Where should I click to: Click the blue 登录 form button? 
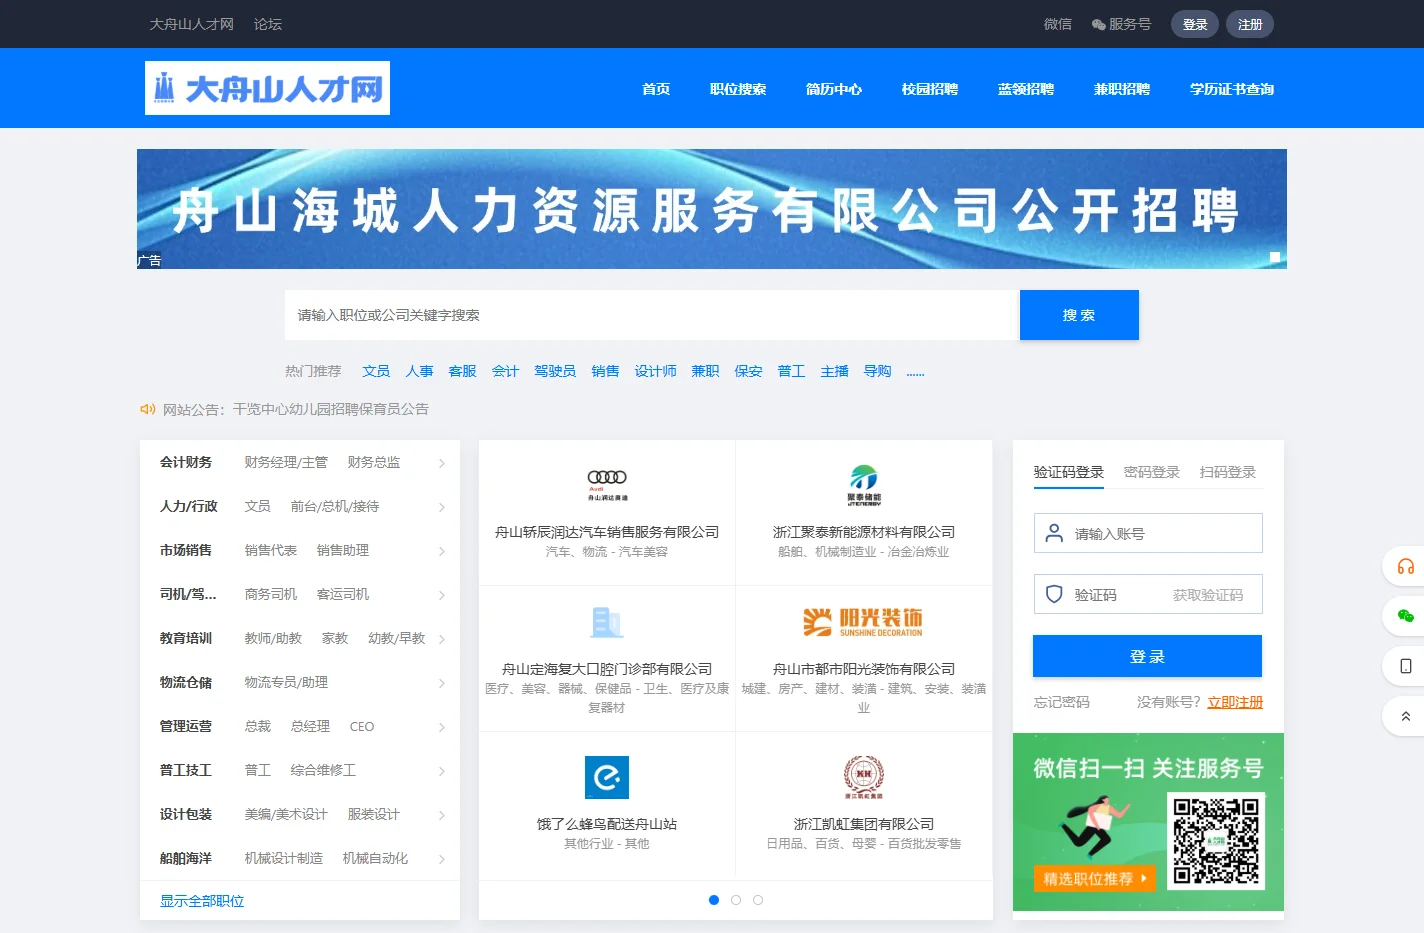tap(1147, 656)
